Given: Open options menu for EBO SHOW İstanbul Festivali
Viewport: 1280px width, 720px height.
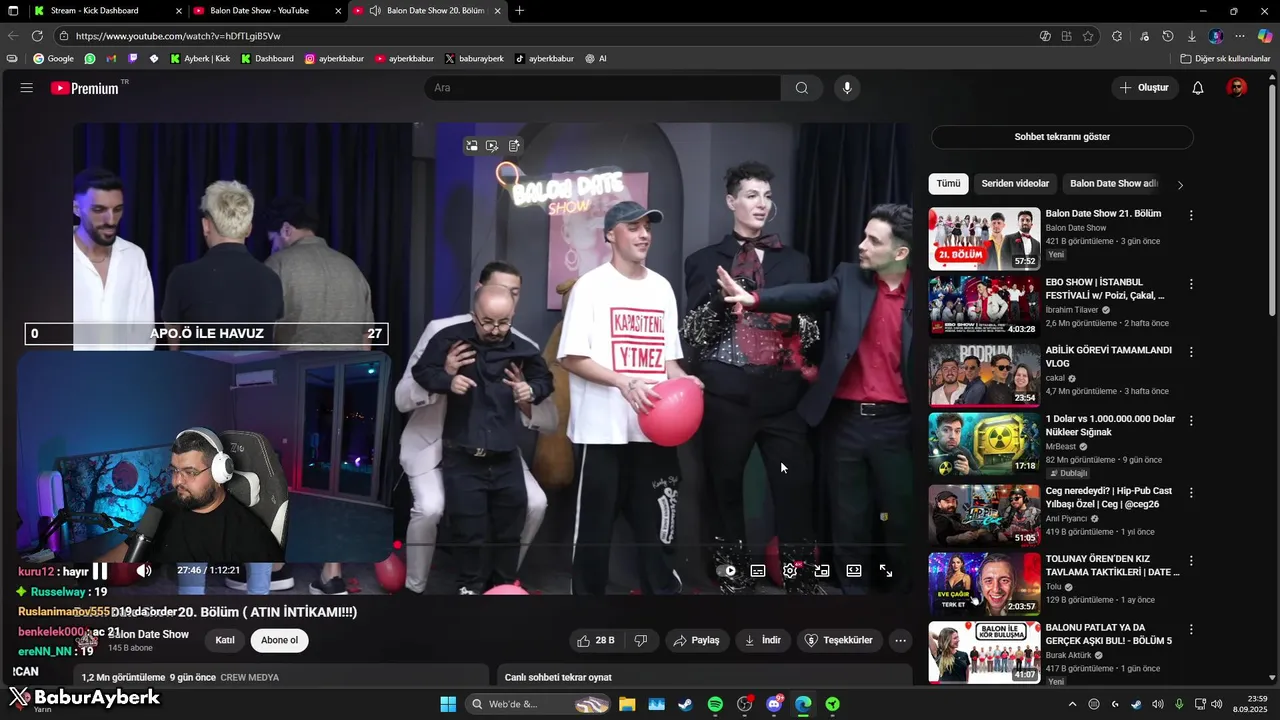Looking at the screenshot, I should [1191, 284].
